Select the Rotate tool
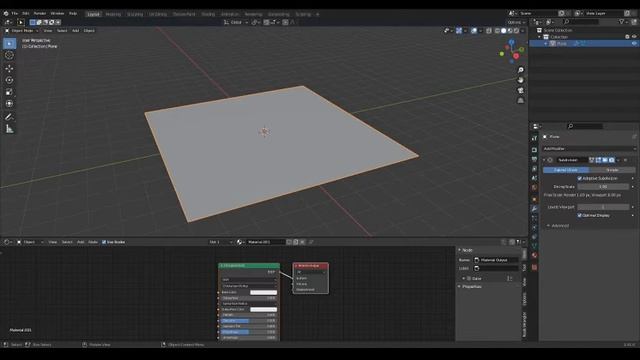Screen dimensions: 640x360 9,80
